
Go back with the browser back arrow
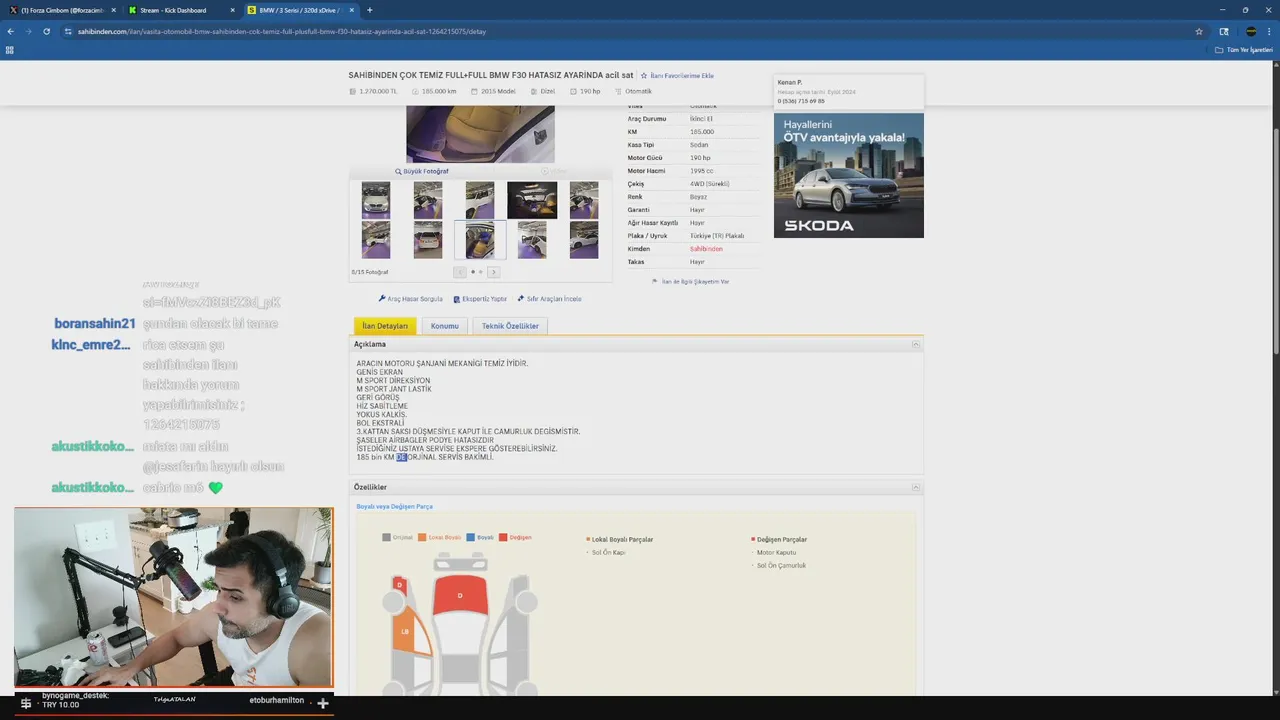pos(11,31)
